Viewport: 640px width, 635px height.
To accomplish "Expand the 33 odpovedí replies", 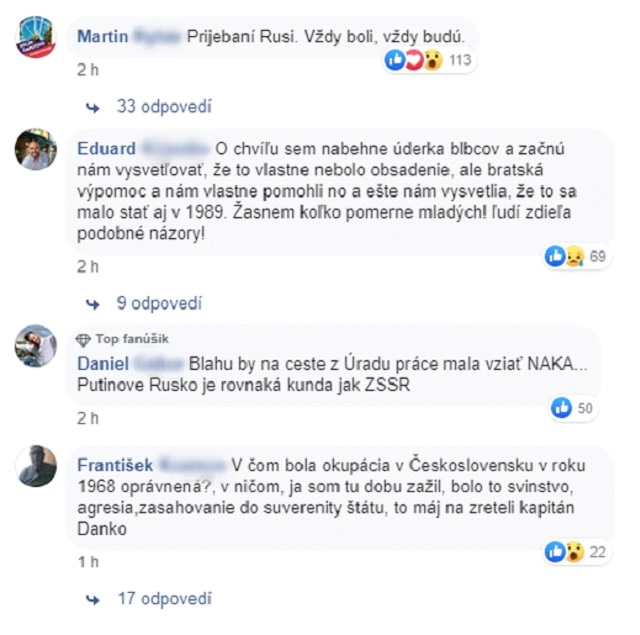I will coord(164,106).
